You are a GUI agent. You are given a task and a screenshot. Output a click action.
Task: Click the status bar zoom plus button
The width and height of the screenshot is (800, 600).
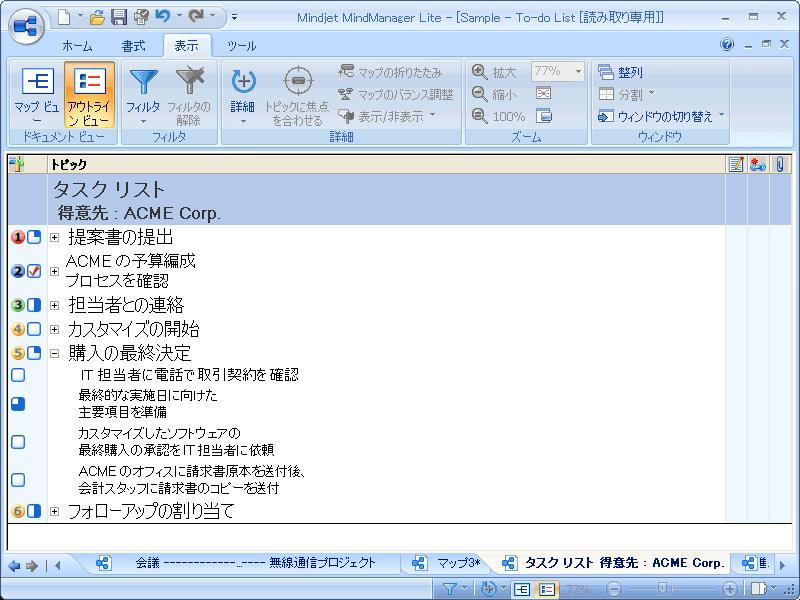coord(730,589)
